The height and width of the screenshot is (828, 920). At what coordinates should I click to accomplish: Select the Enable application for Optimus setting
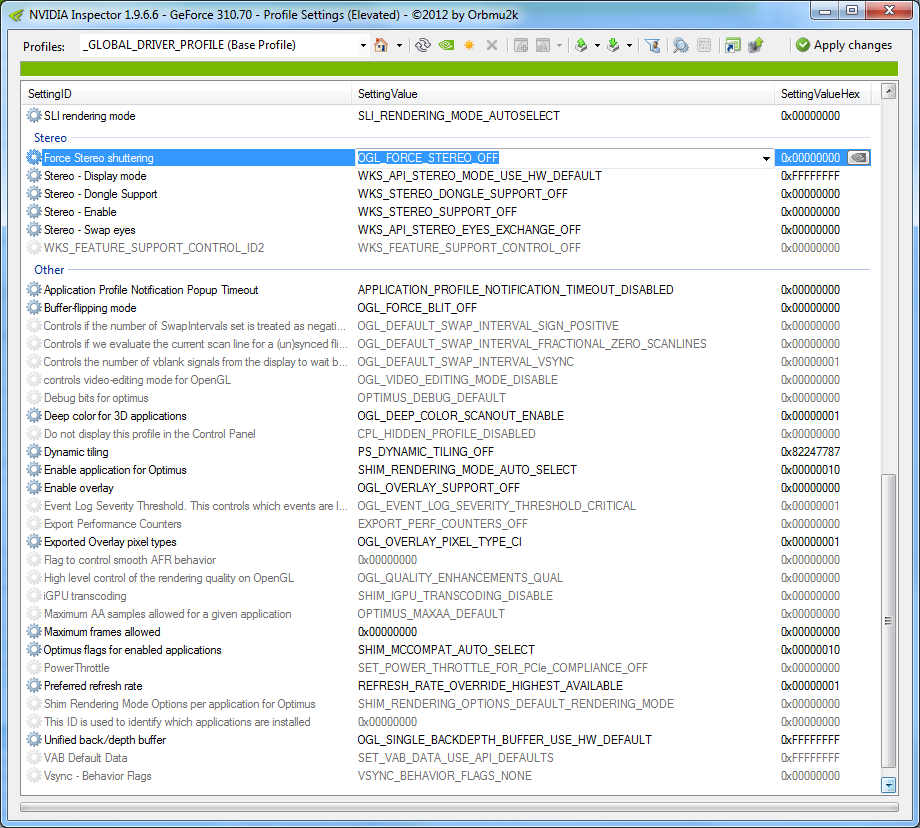(446, 469)
